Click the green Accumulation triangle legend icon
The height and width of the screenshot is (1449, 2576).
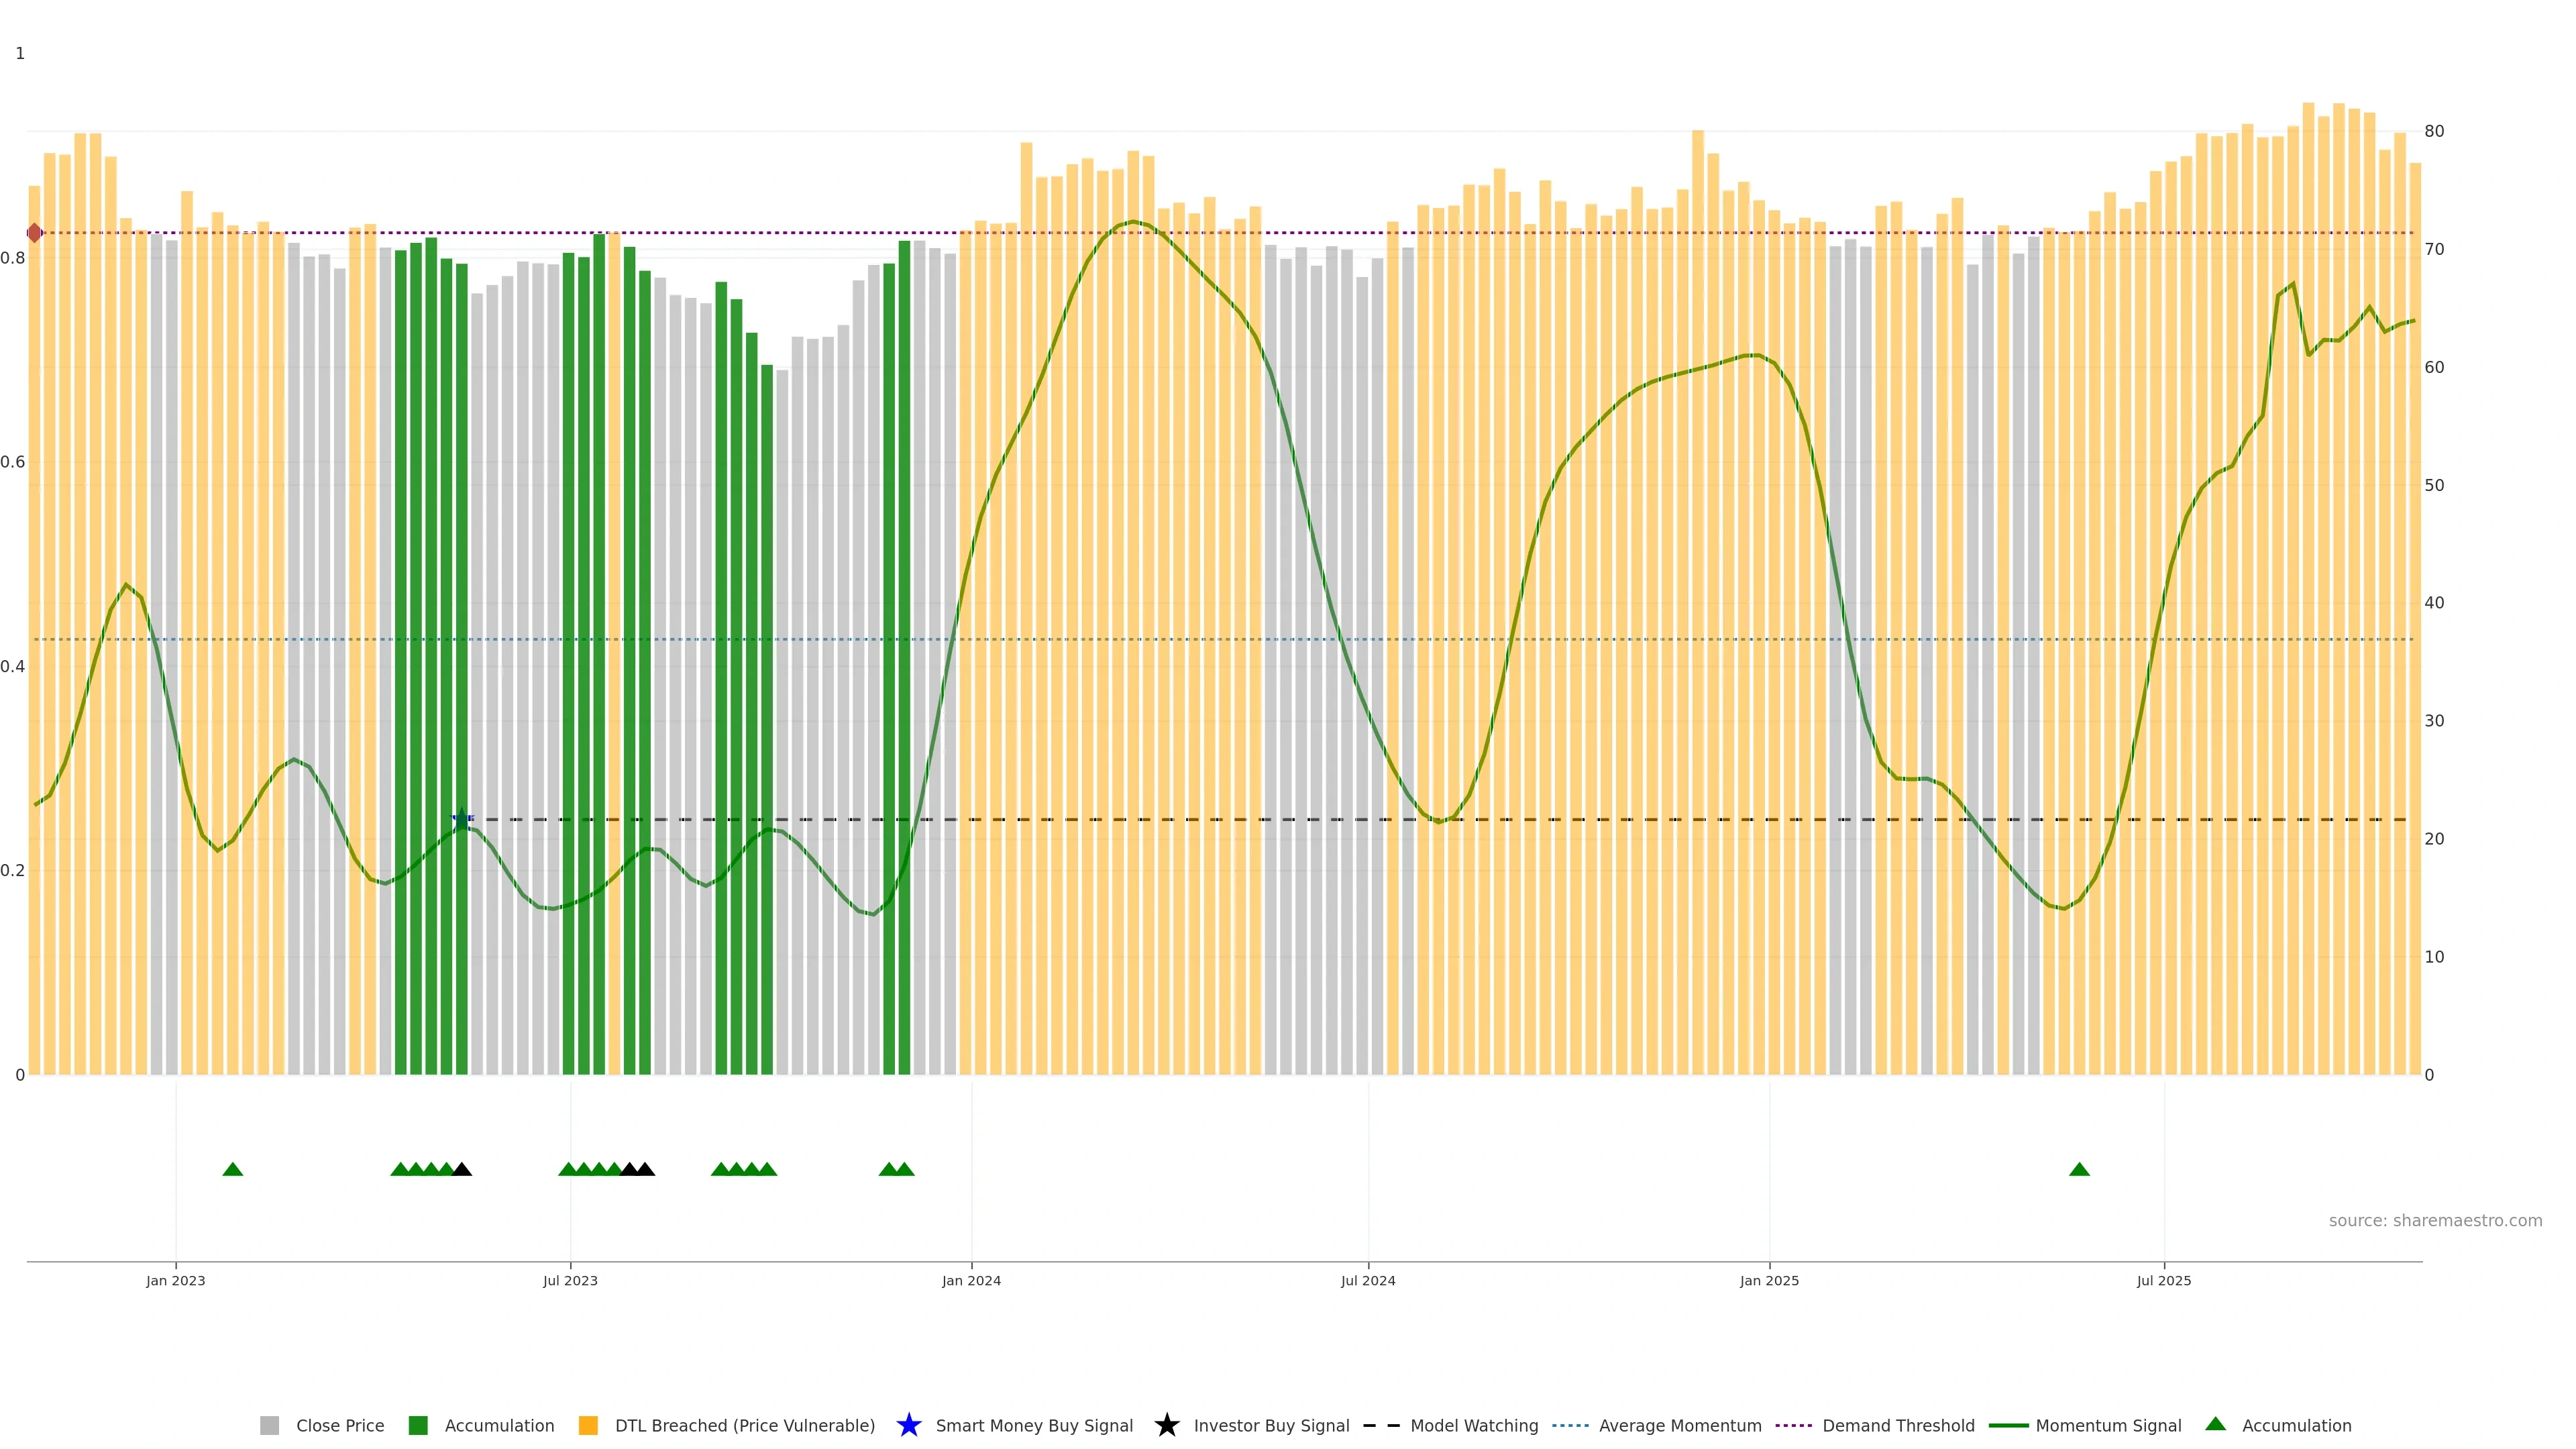pyautogui.click(x=2215, y=1424)
